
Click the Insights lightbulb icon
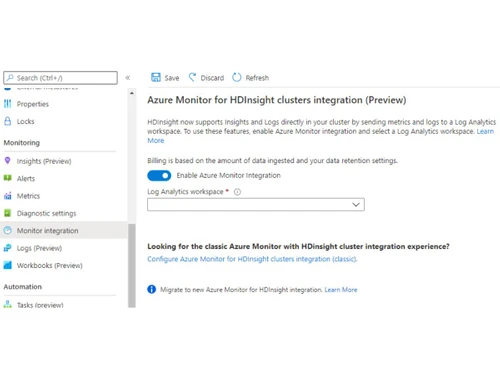pyautogui.click(x=8, y=161)
